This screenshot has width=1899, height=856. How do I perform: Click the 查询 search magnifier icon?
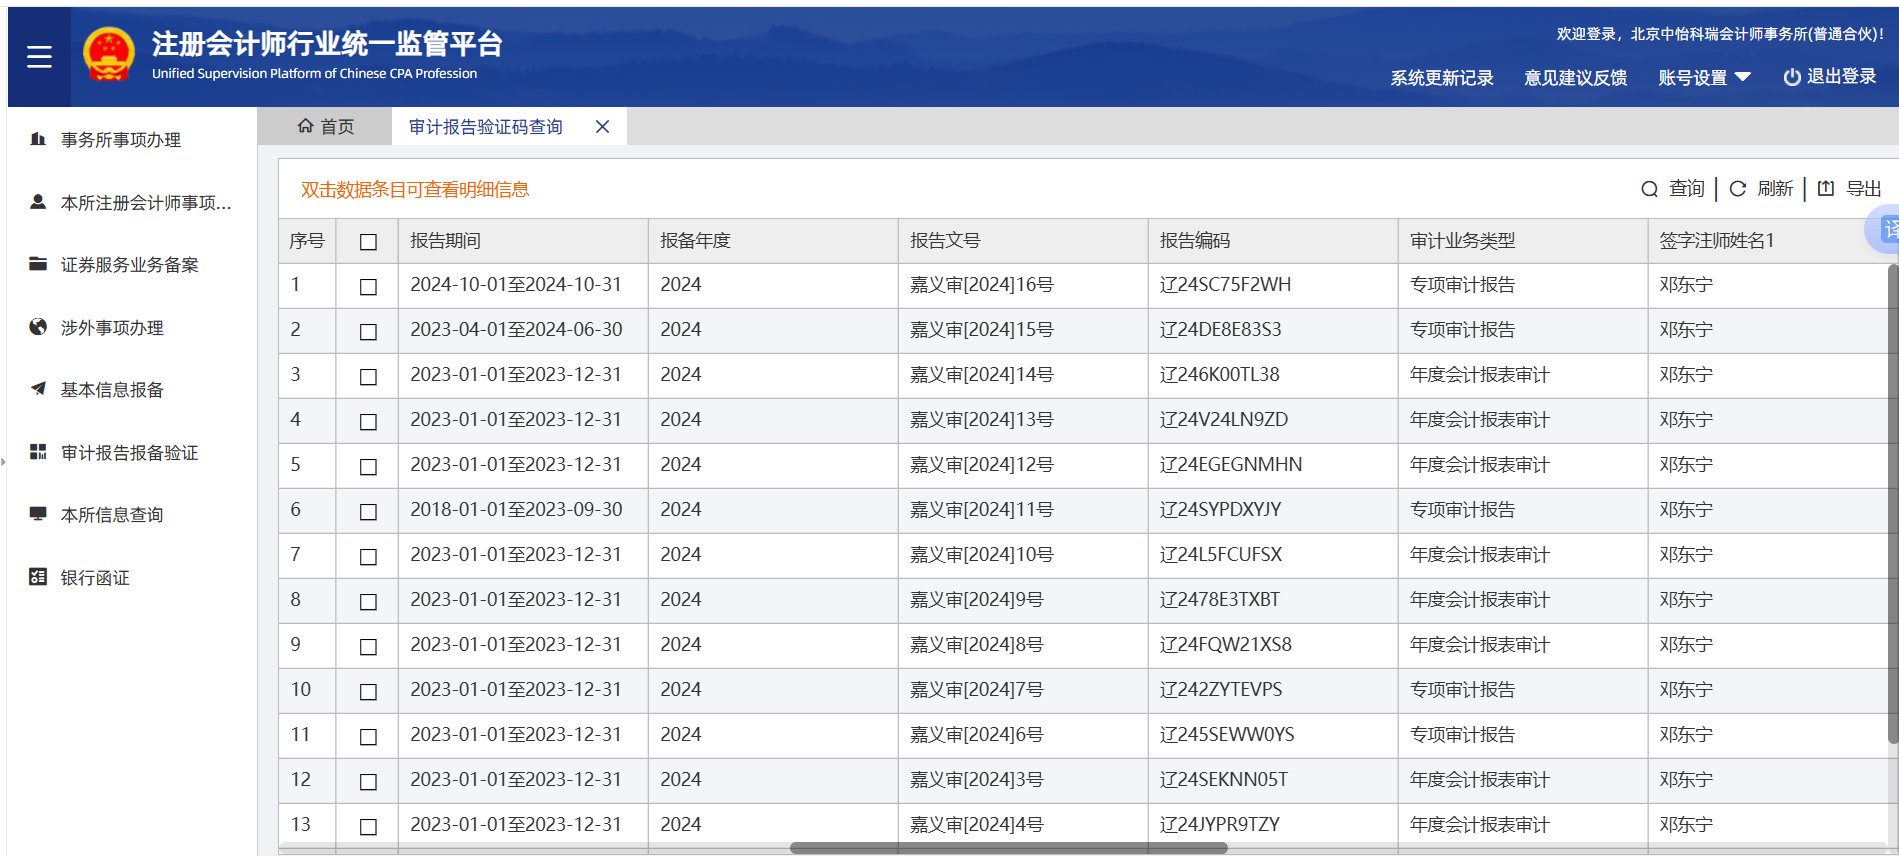[x=1649, y=189]
